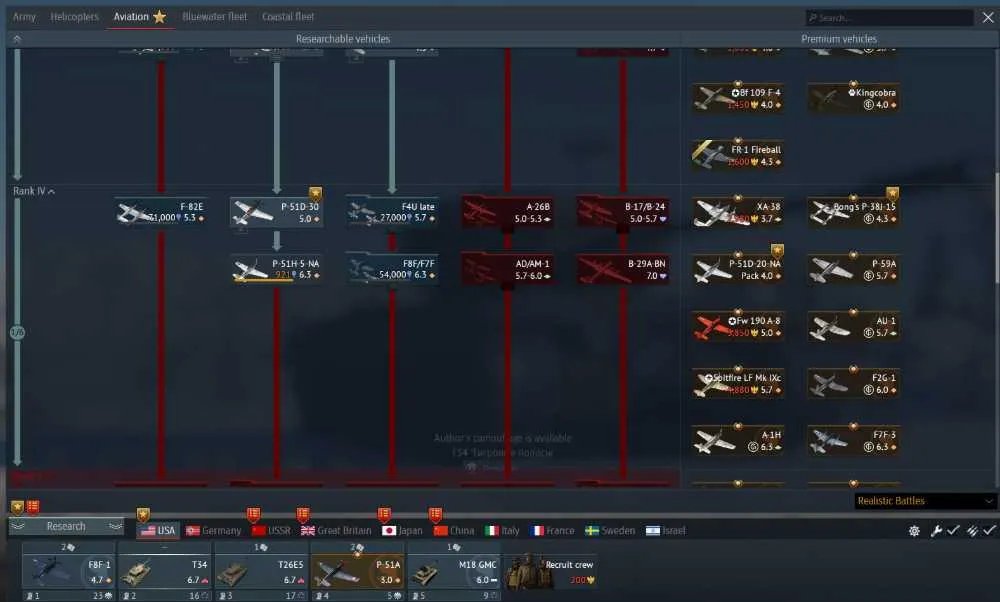Click the FR-1 Fireball premium aircraft
Screen dimensions: 1000x602
pyautogui.click(x=738, y=156)
